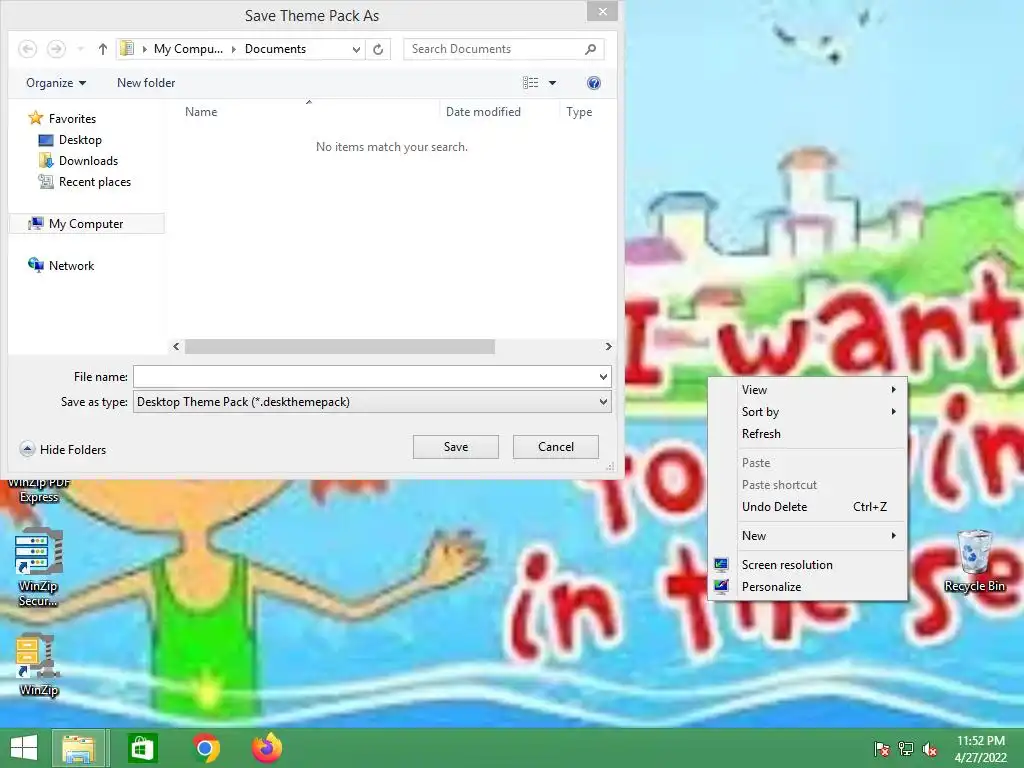Open the recent locations dropdown arrow

click(x=80, y=49)
